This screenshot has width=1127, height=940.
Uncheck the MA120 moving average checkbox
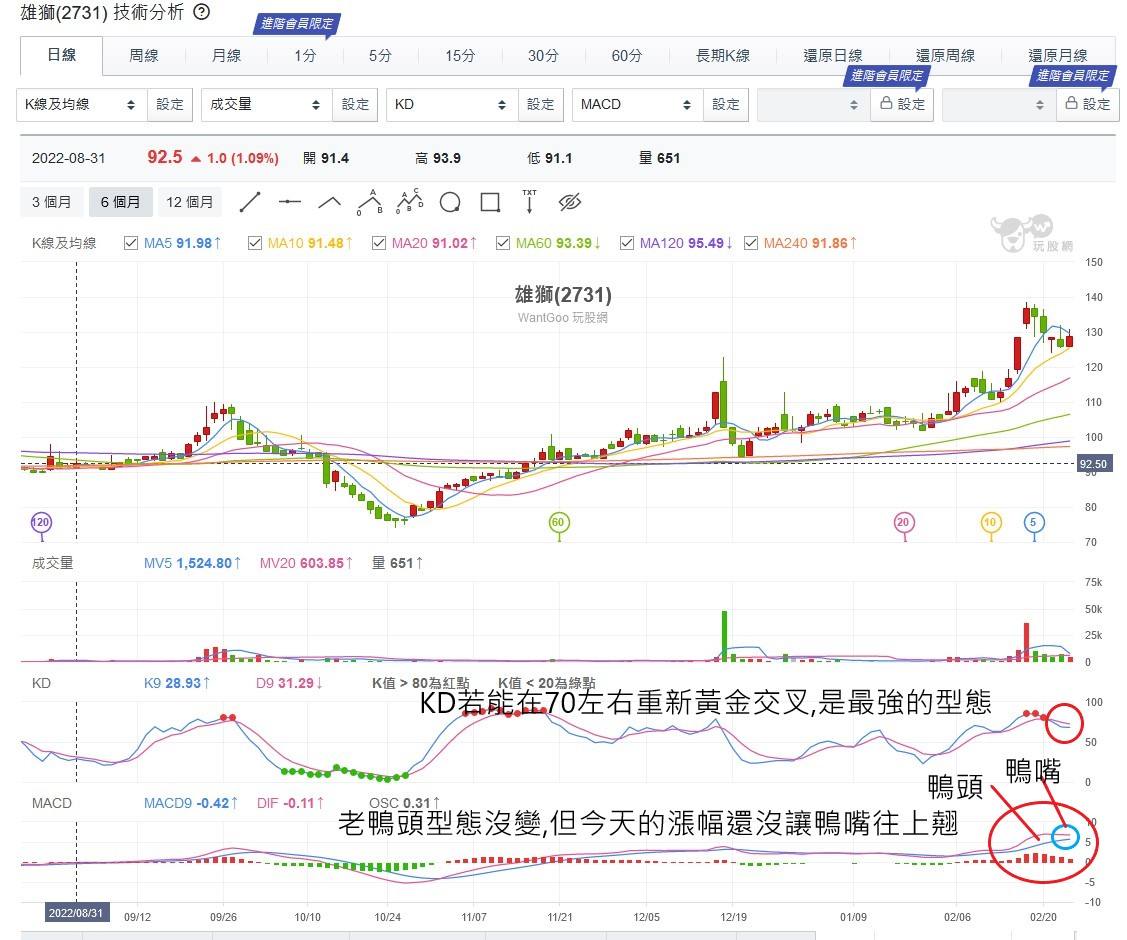point(627,243)
